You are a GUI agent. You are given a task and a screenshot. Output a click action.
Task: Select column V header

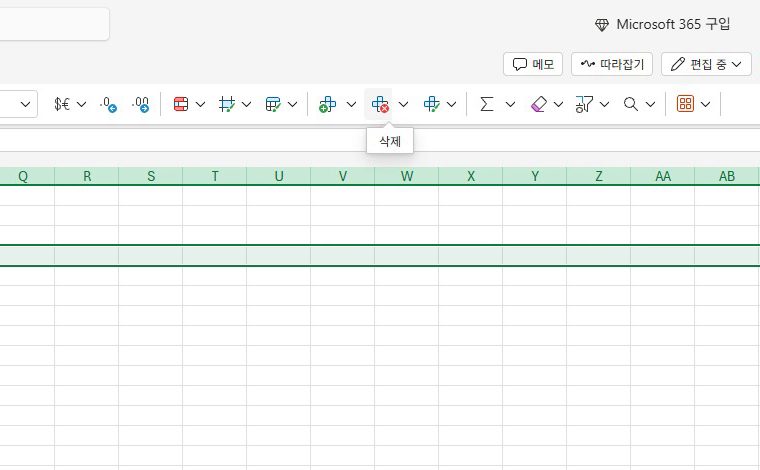pyautogui.click(x=343, y=176)
